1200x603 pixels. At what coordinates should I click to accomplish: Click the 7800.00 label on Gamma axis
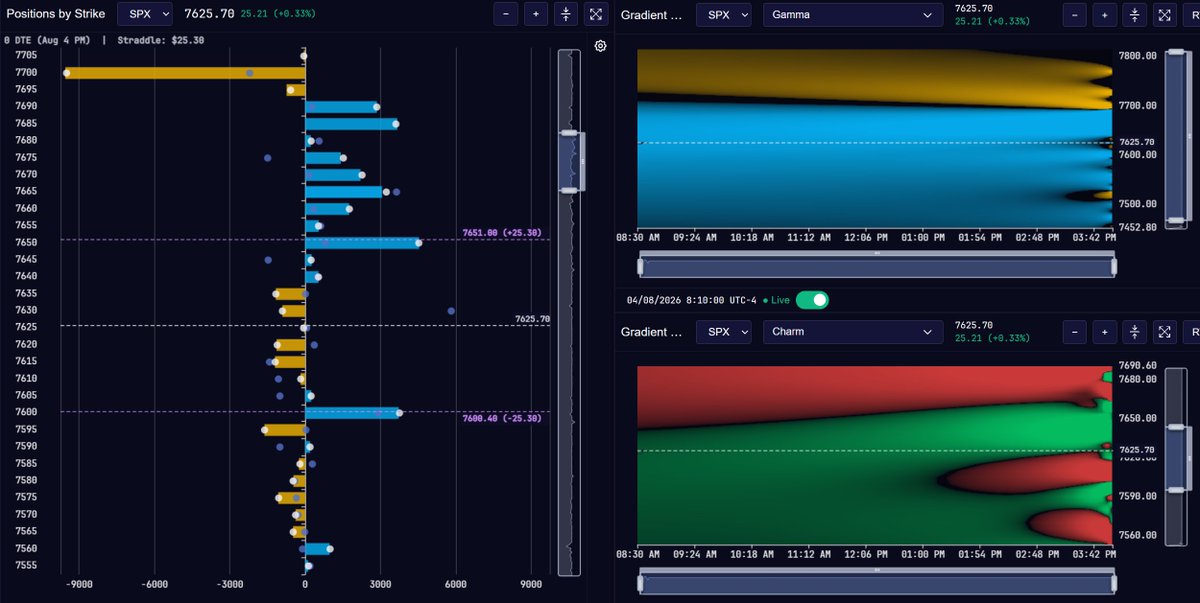[x=1138, y=56]
